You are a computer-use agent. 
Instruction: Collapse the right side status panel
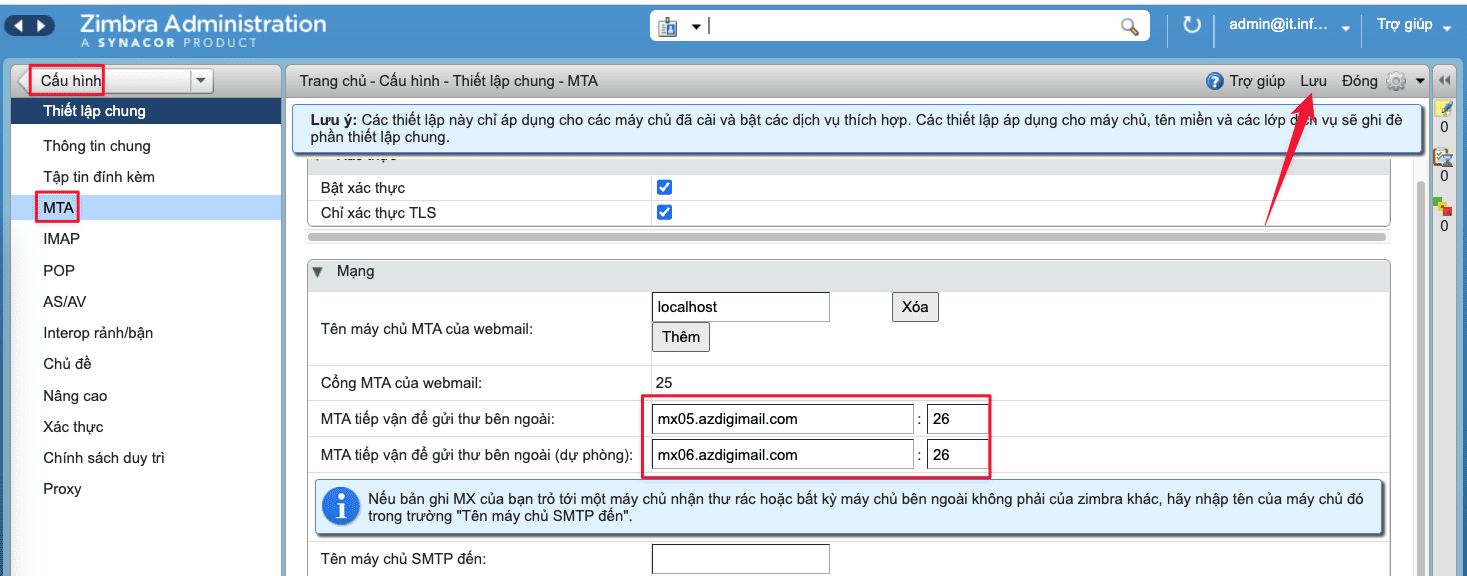(1444, 81)
